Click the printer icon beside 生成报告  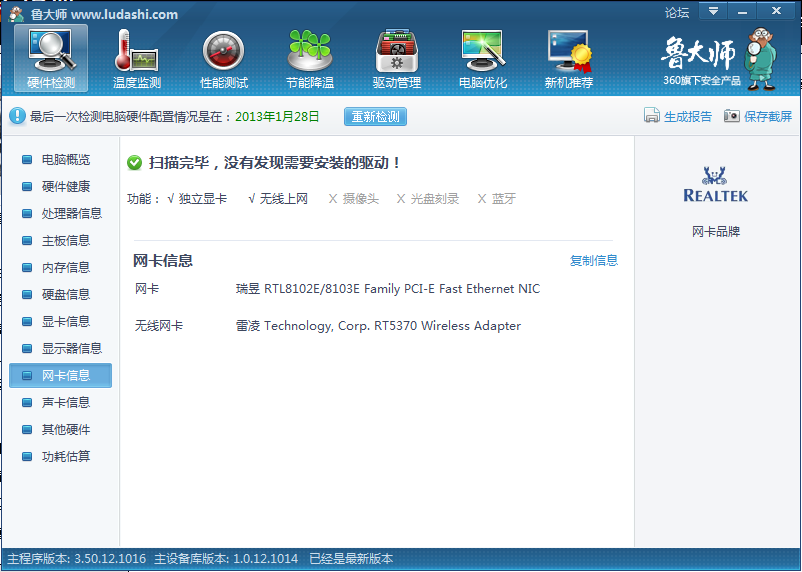coord(652,116)
